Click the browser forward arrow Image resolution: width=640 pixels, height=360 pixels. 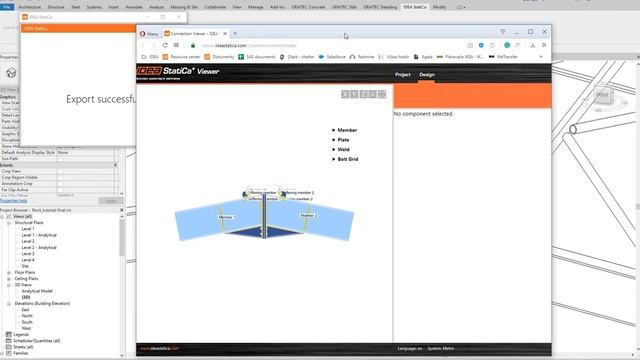154,45
